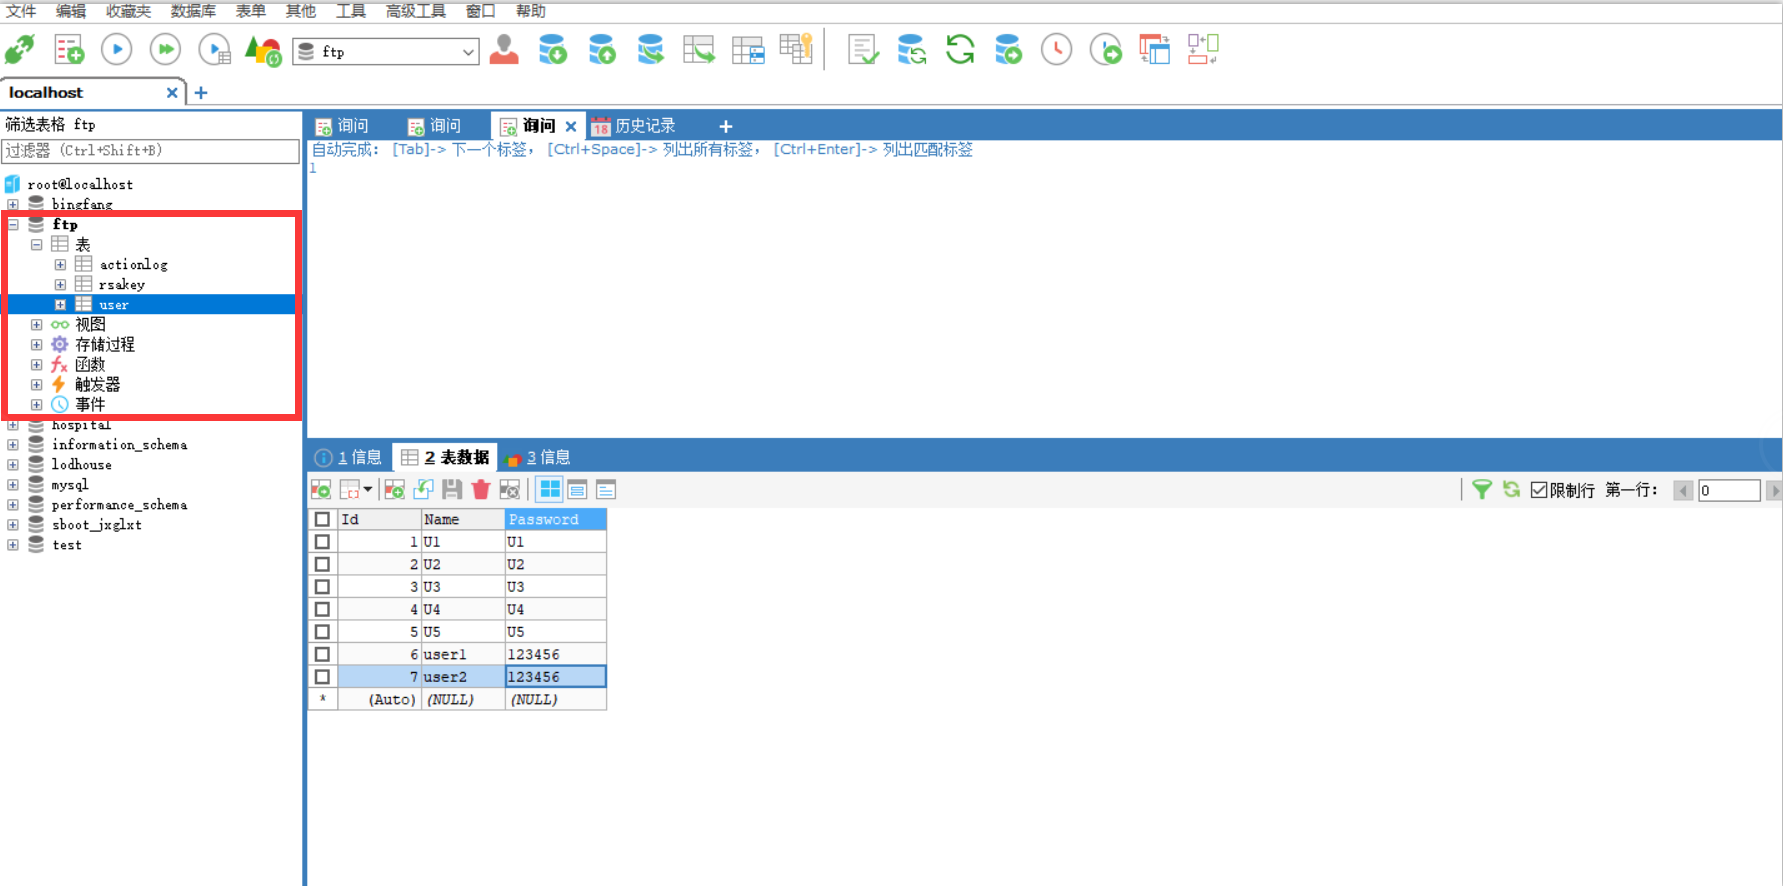This screenshot has height=886, width=1783.
Task: Expand the mysql database node
Action: pos(13,485)
